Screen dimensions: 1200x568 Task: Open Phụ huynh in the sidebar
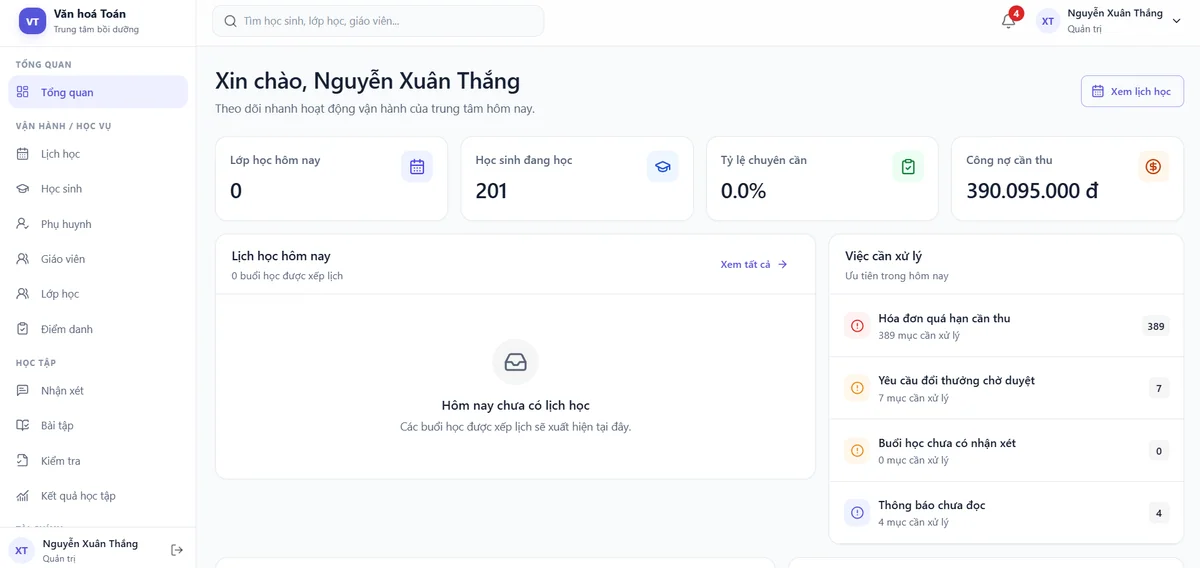coord(98,224)
